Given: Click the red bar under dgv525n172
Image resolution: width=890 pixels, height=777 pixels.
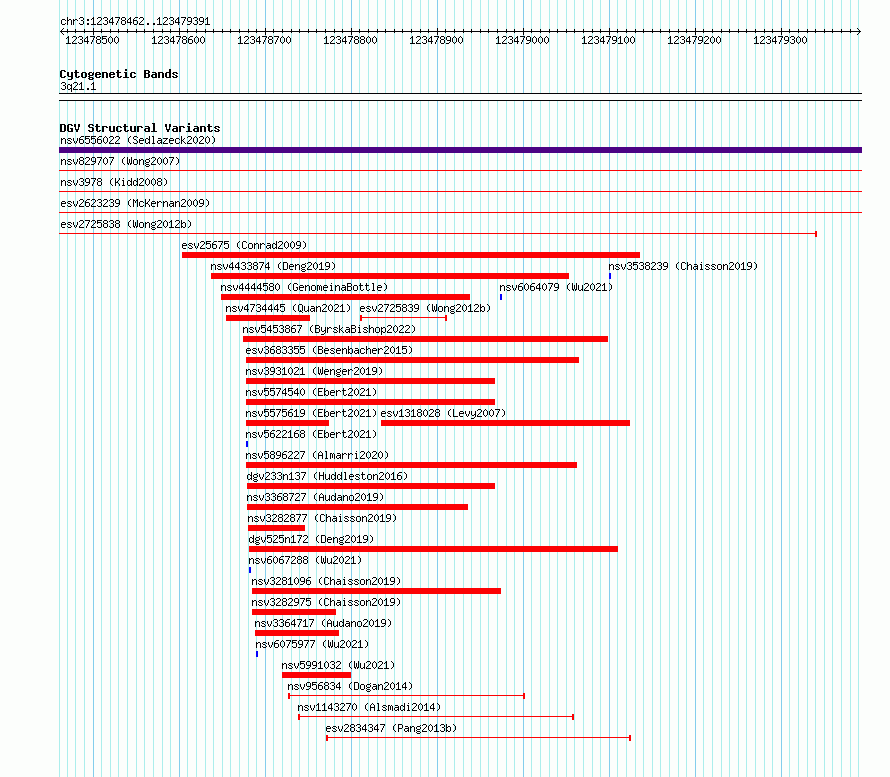Looking at the screenshot, I should pyautogui.click(x=434, y=549).
